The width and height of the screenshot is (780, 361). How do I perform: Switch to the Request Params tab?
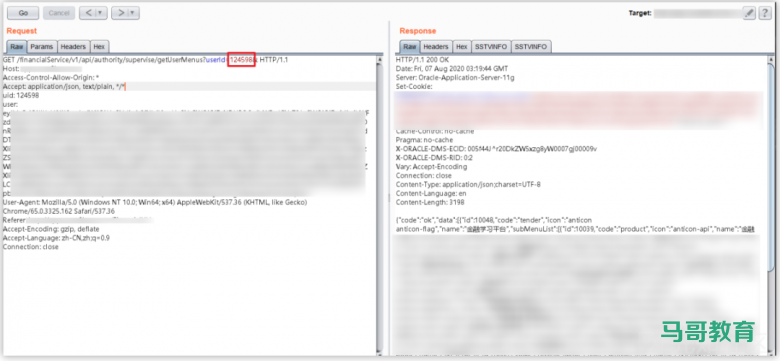coord(41,46)
